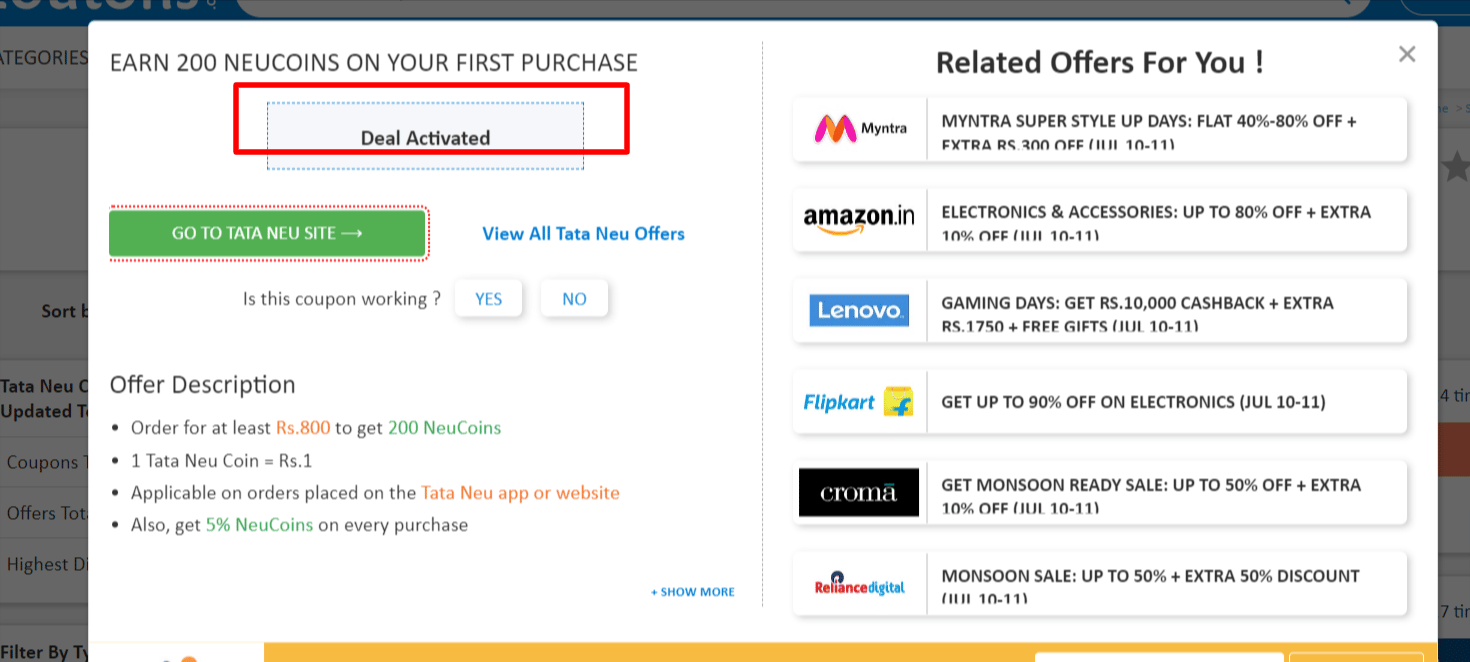This screenshot has width=1470, height=662.
Task: Click the Croma brand logo
Action: point(859,492)
